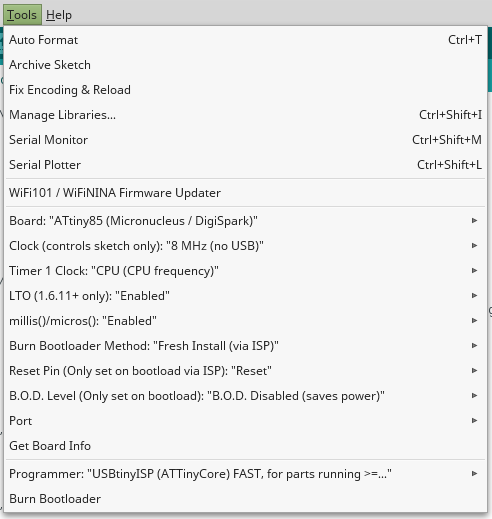
Task: Click Burn Bootloader entry
Action: [x=245, y=499]
